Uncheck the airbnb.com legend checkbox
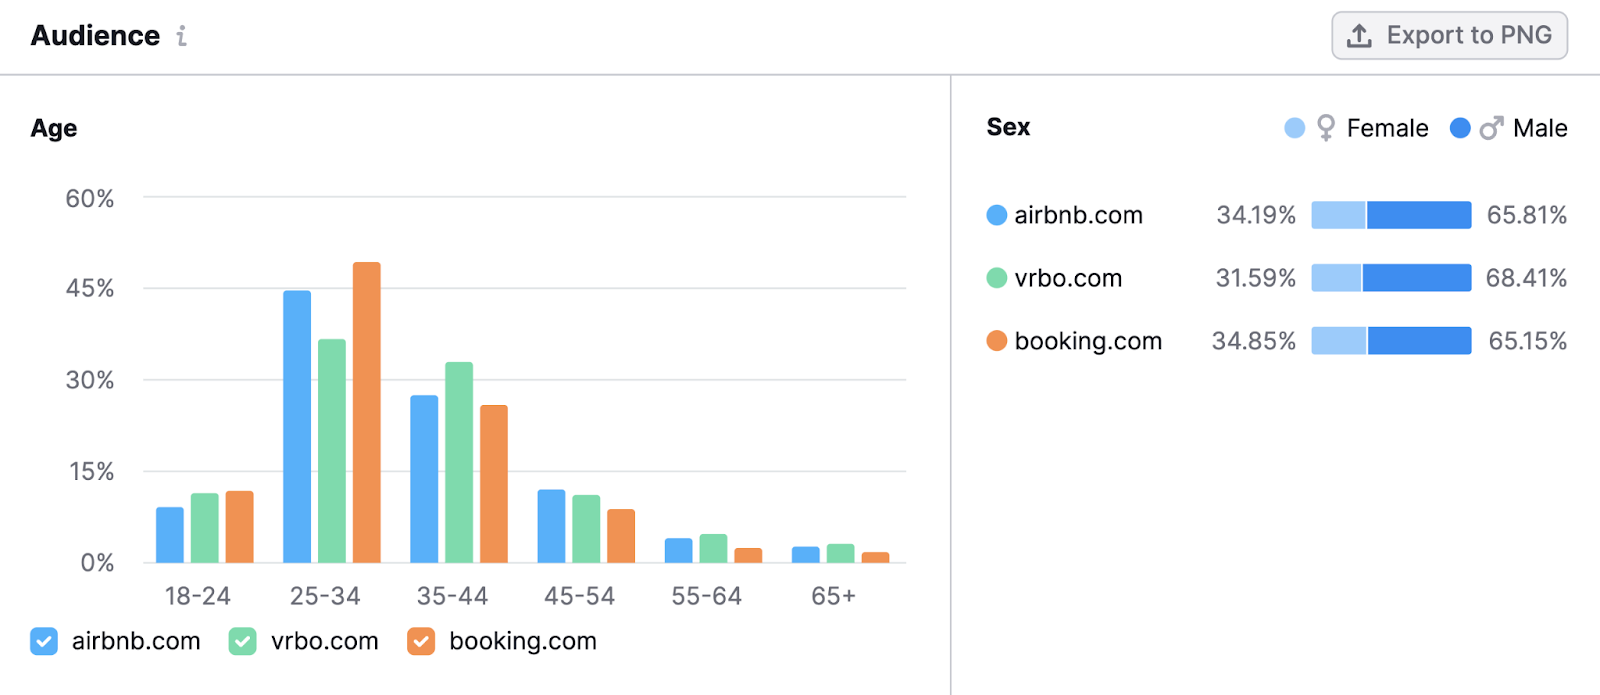1600x695 pixels. 43,641
